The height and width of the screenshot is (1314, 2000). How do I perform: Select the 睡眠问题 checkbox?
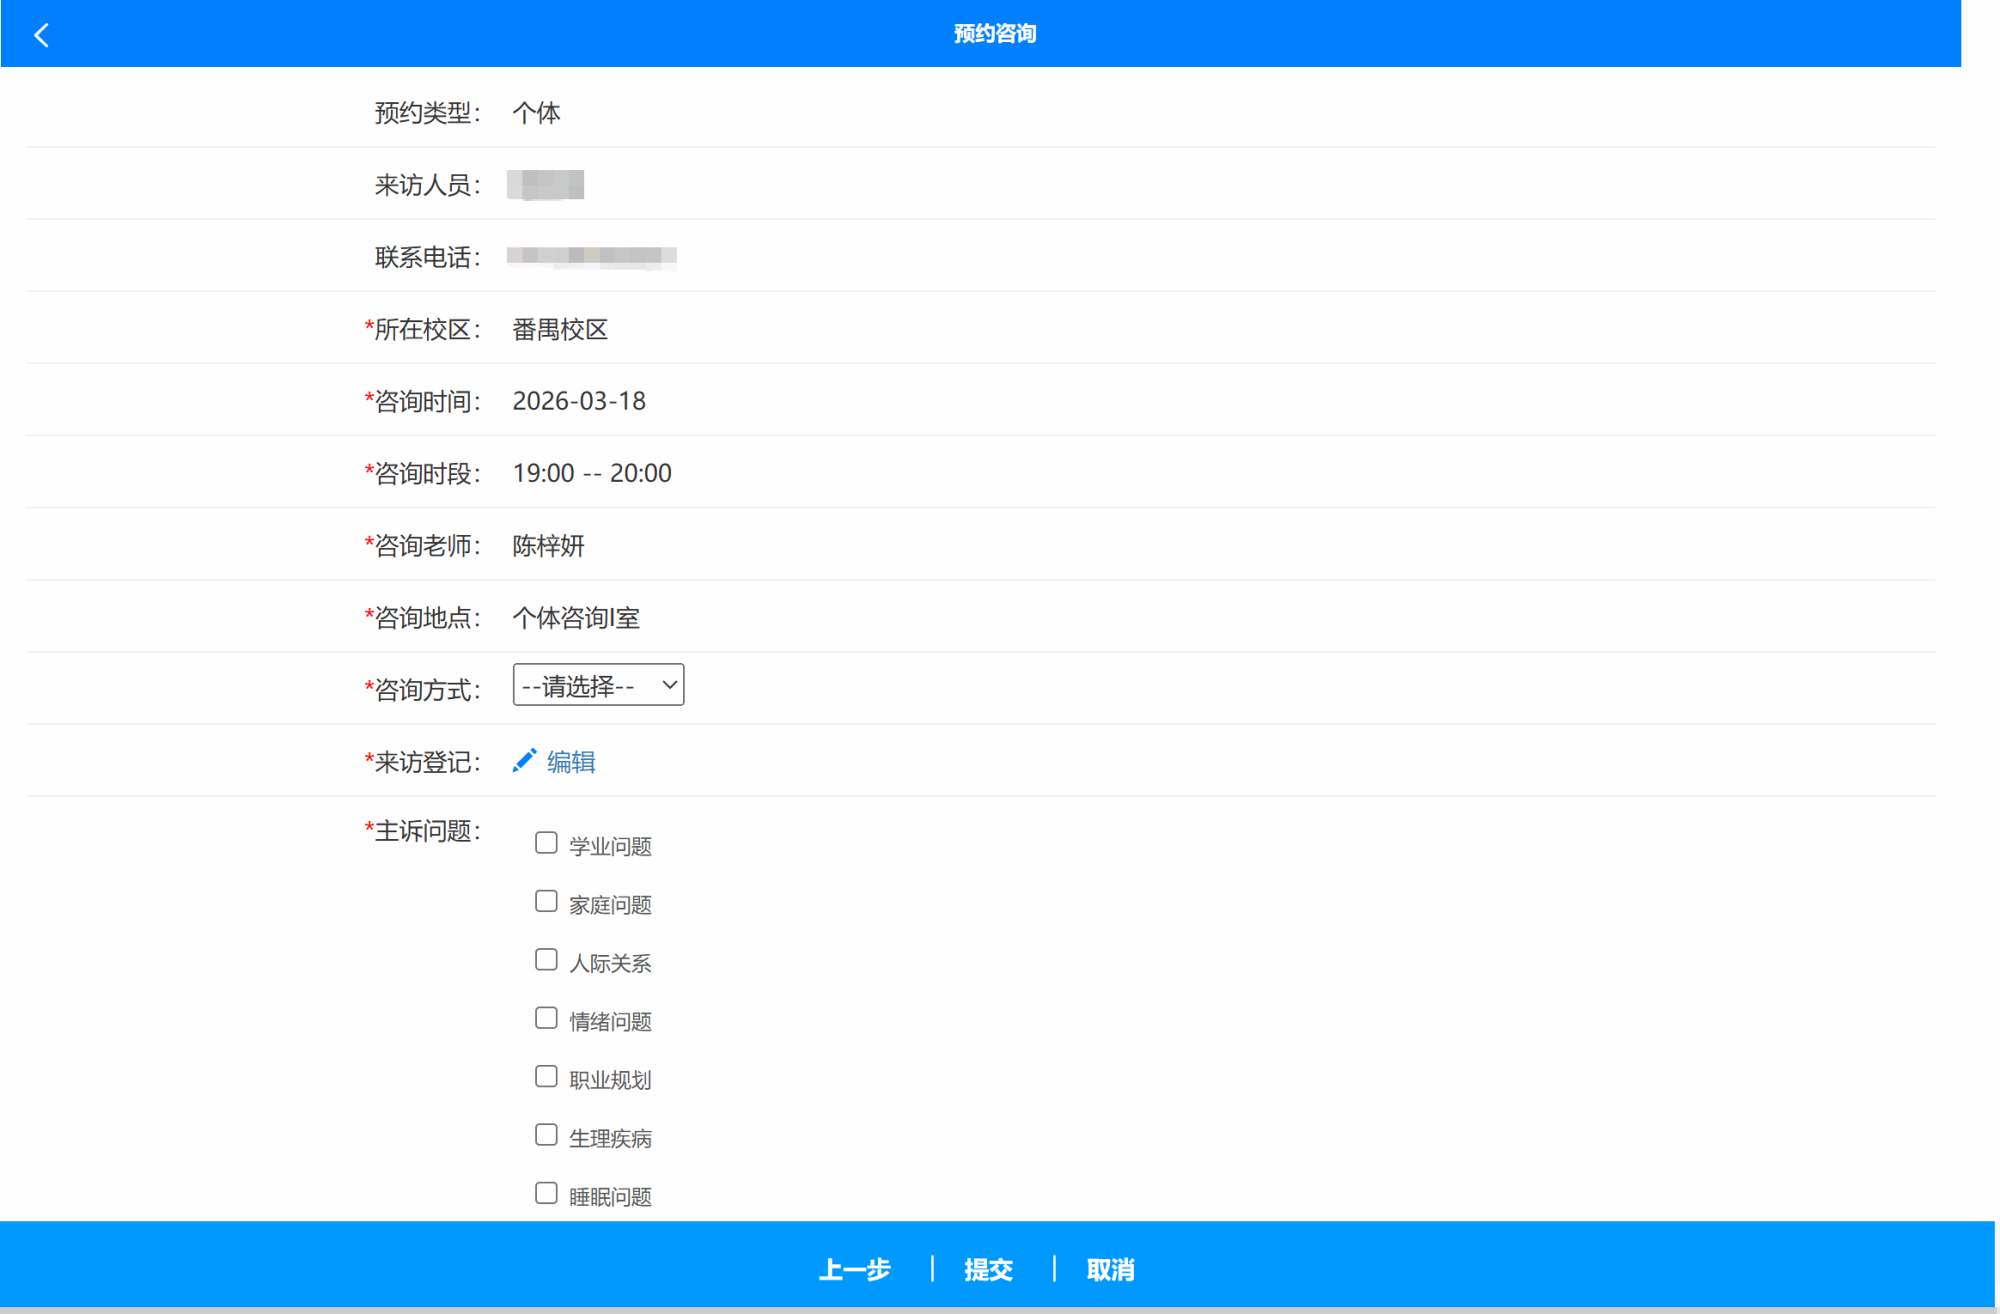(546, 1193)
